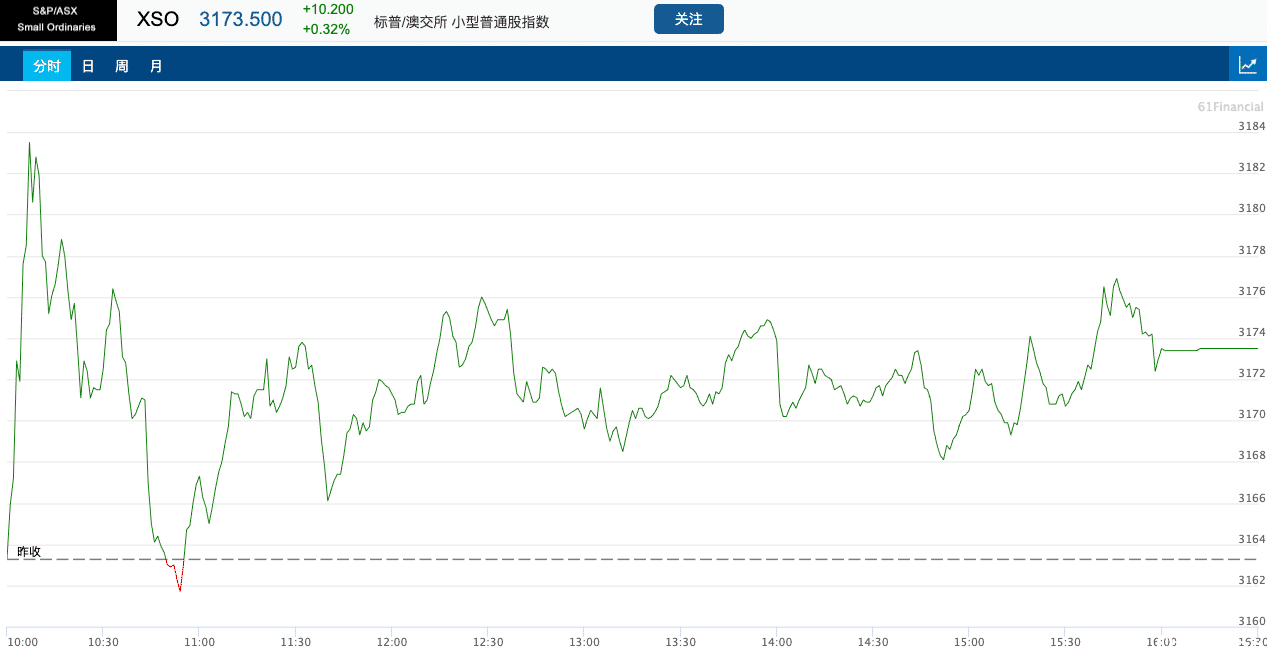Click the 3160 price axis label
This screenshot has height=657, width=1267.
[1252, 621]
